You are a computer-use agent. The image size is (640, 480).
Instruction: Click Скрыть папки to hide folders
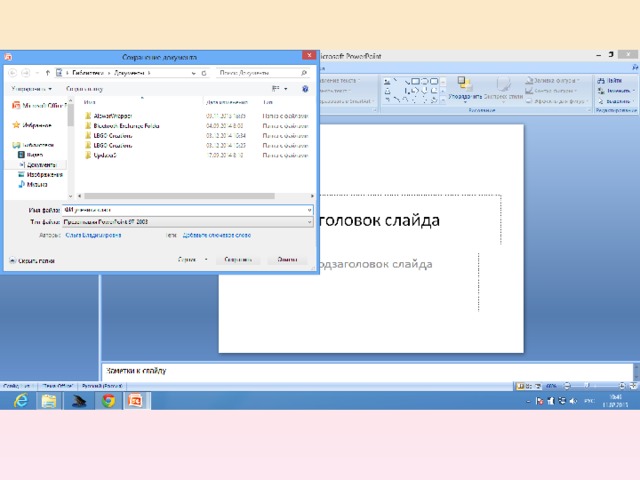tap(32, 260)
